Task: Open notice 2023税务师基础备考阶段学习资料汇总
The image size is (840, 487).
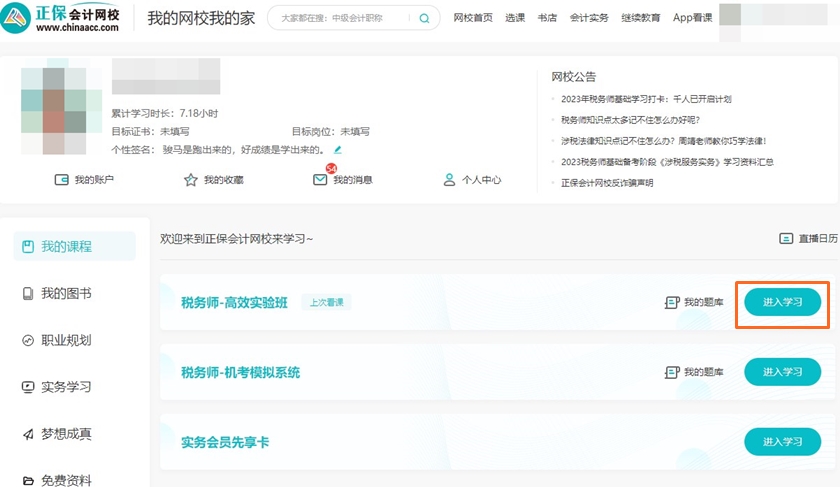Action: click(x=668, y=162)
